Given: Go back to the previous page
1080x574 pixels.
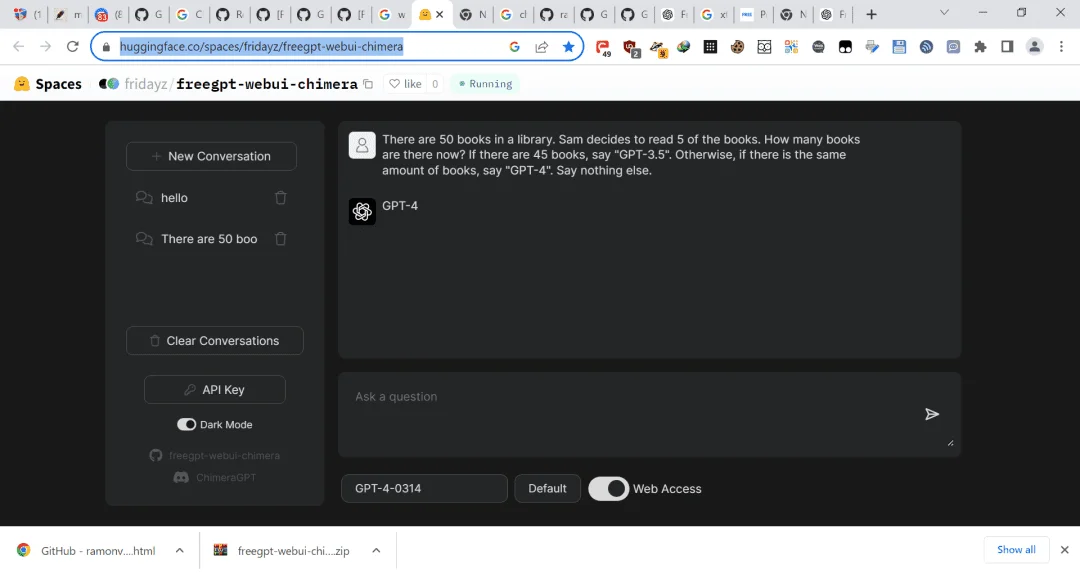Looking at the screenshot, I should coord(19,46).
